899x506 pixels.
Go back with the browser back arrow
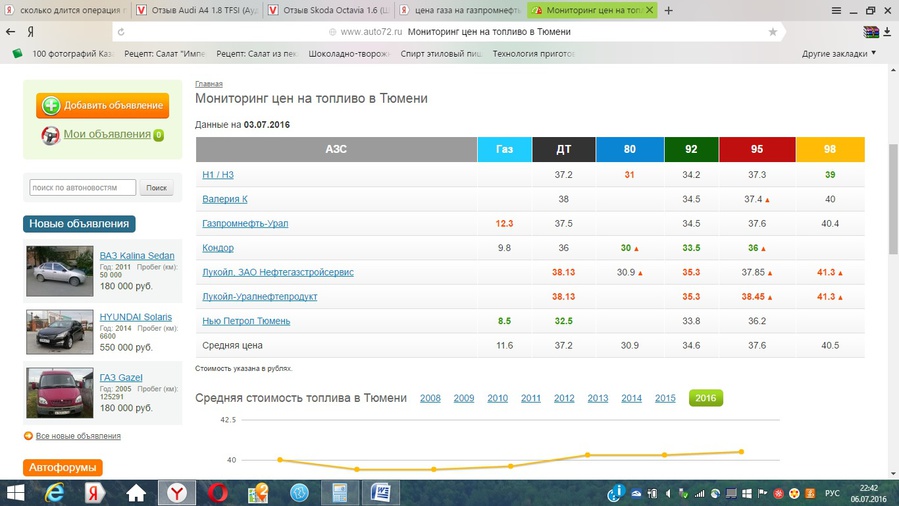pos(10,32)
